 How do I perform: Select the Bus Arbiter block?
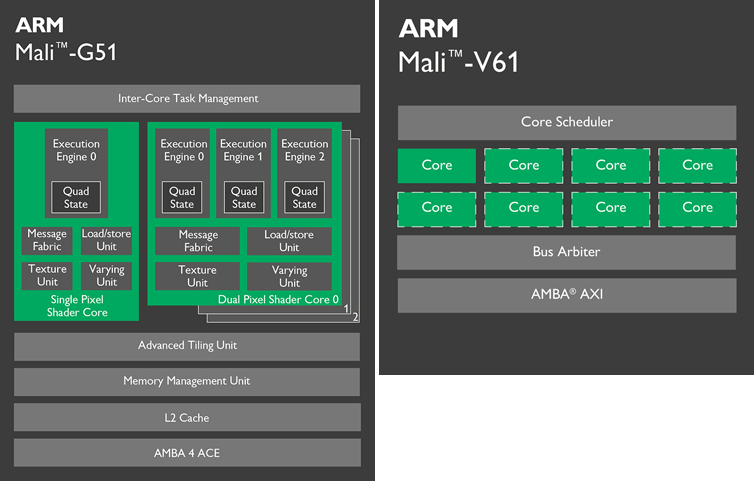pyautogui.click(x=566, y=252)
